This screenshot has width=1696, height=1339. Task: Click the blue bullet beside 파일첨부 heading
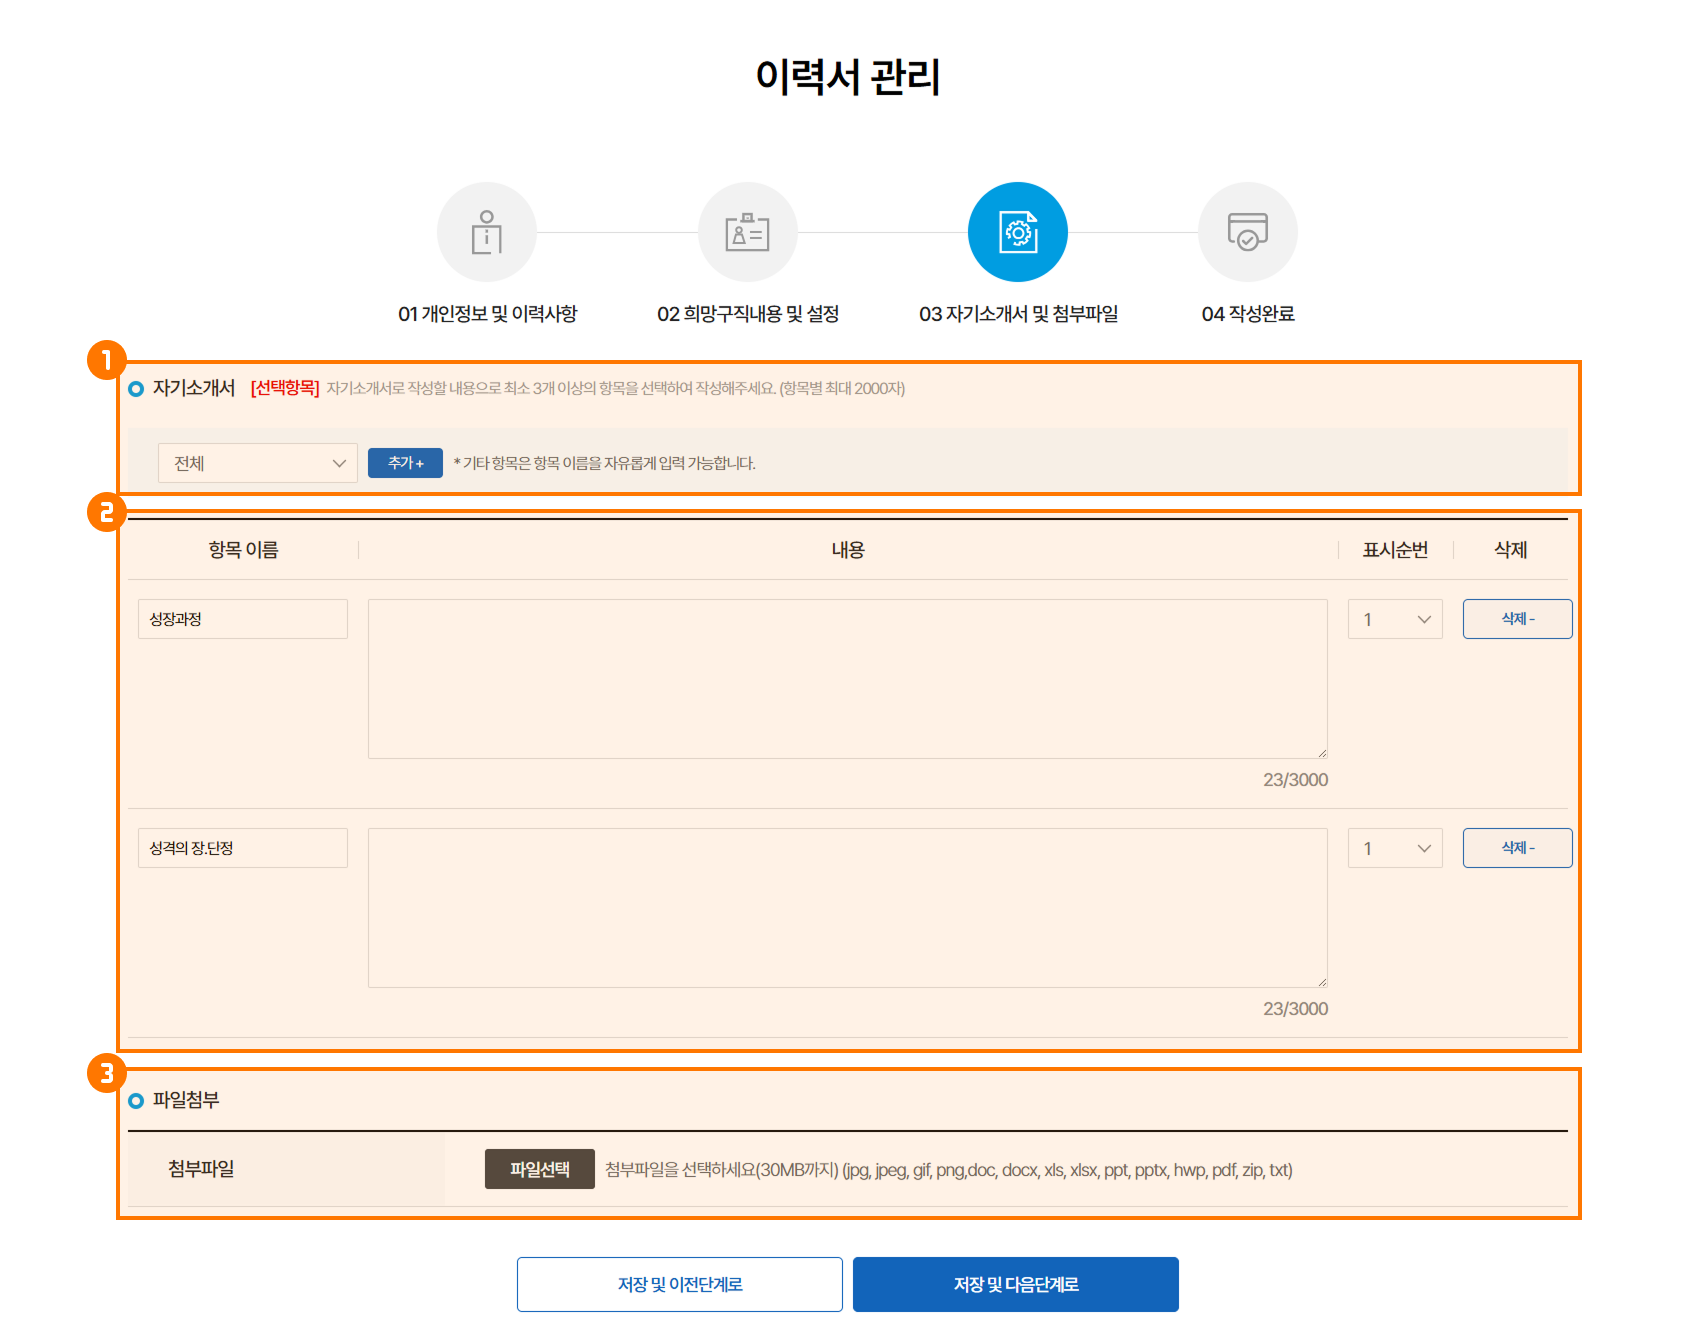click(136, 1101)
